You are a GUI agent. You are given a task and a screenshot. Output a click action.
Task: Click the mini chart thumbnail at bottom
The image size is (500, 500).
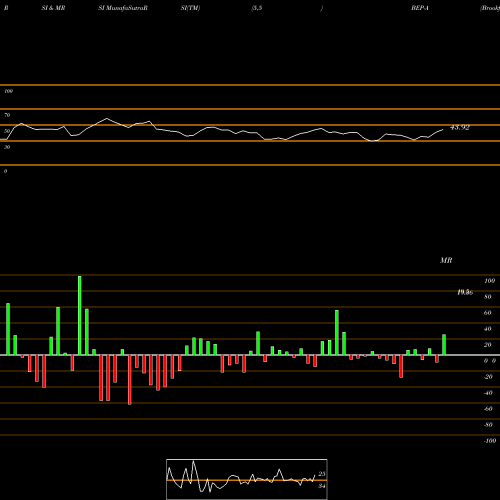(247, 479)
